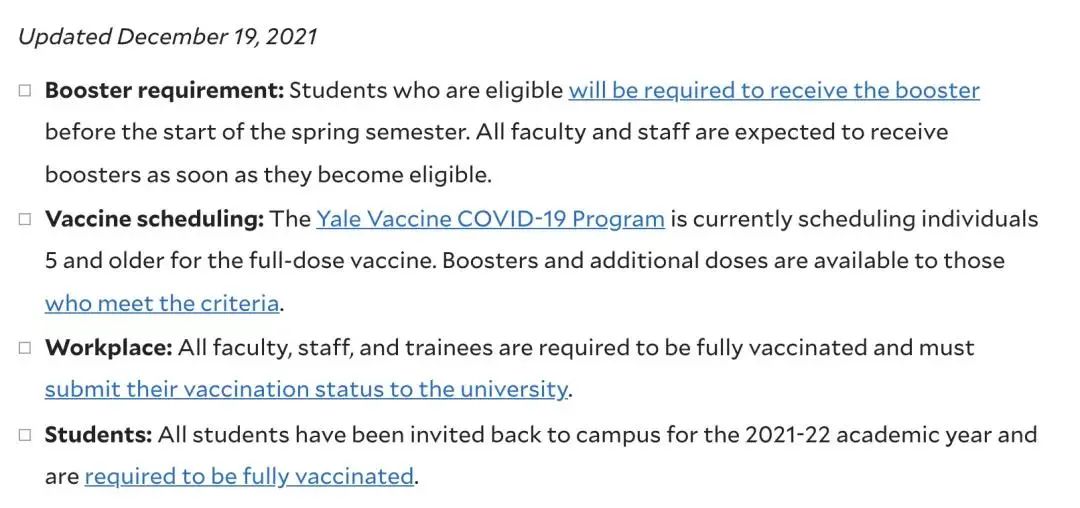Click the bold 'Booster requirement:' heading
This screenshot has width=1080, height=508.
tap(165, 91)
